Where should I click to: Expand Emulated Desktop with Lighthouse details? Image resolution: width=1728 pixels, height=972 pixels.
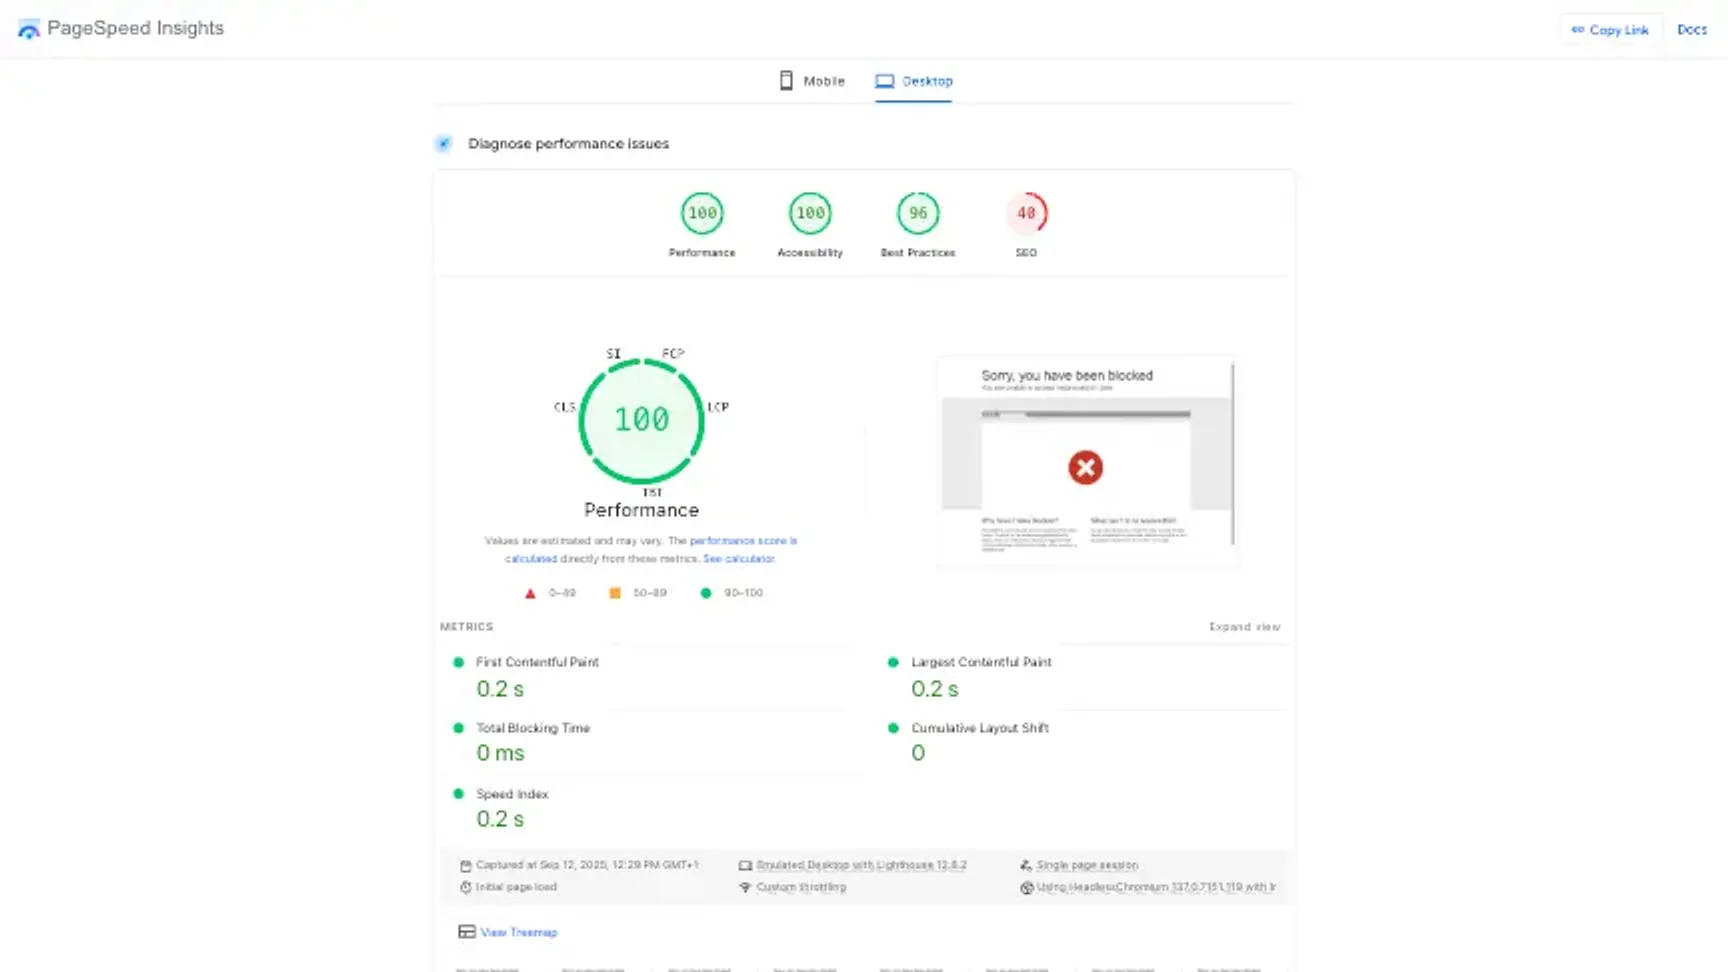point(860,865)
